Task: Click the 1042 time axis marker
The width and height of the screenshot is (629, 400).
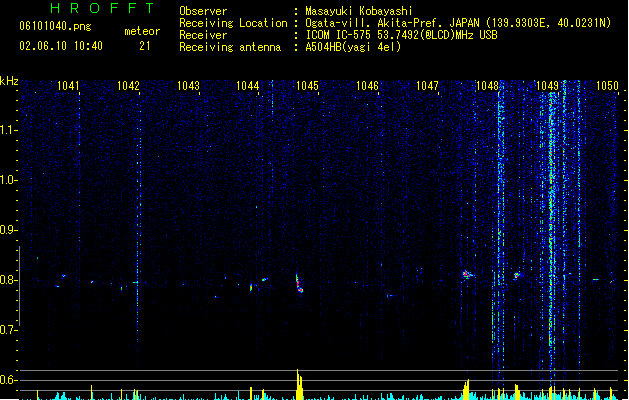Action: [x=128, y=86]
